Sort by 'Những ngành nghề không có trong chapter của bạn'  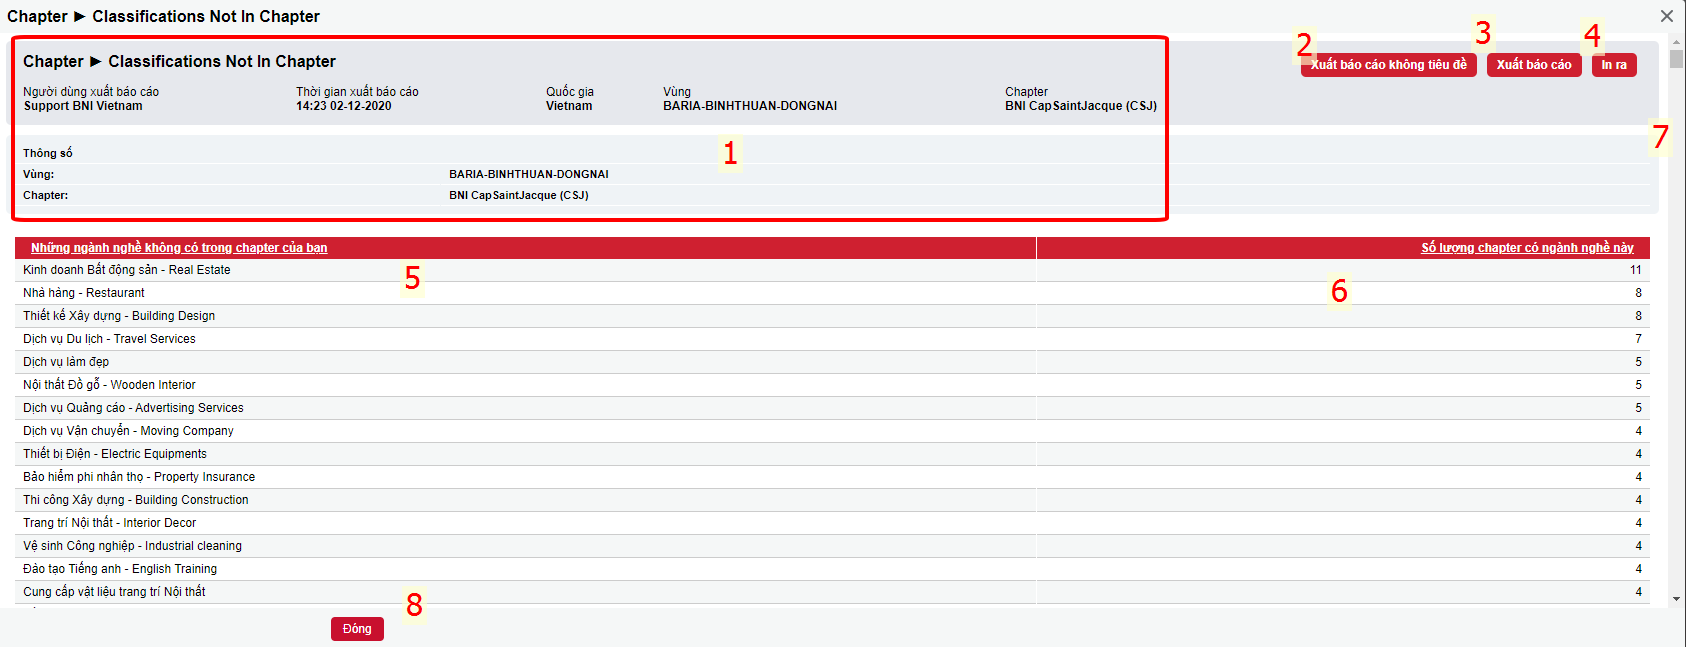(x=179, y=248)
